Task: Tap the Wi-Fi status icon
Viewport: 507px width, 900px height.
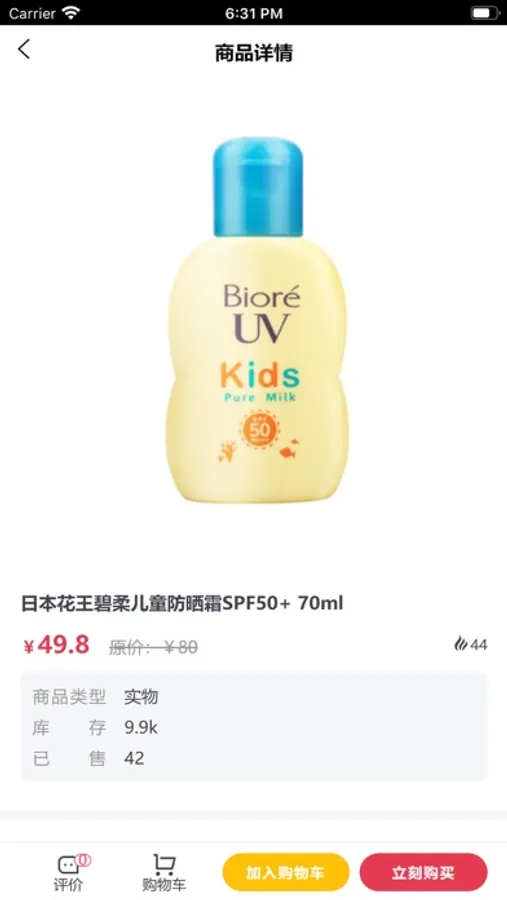Action: point(71,13)
